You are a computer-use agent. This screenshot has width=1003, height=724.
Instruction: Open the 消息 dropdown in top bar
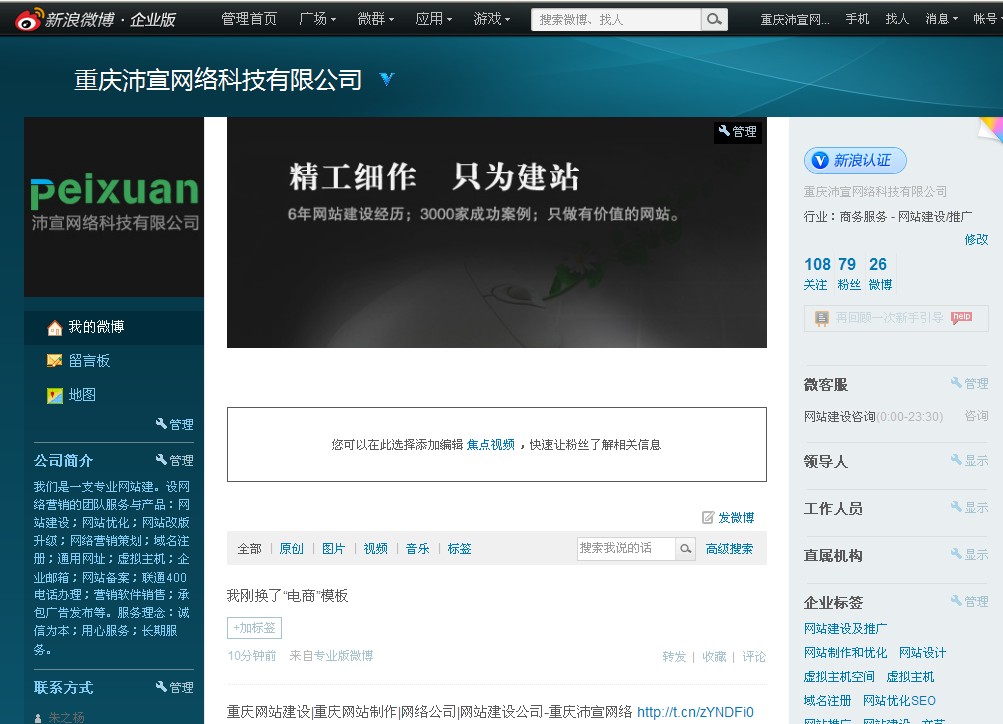[941, 19]
